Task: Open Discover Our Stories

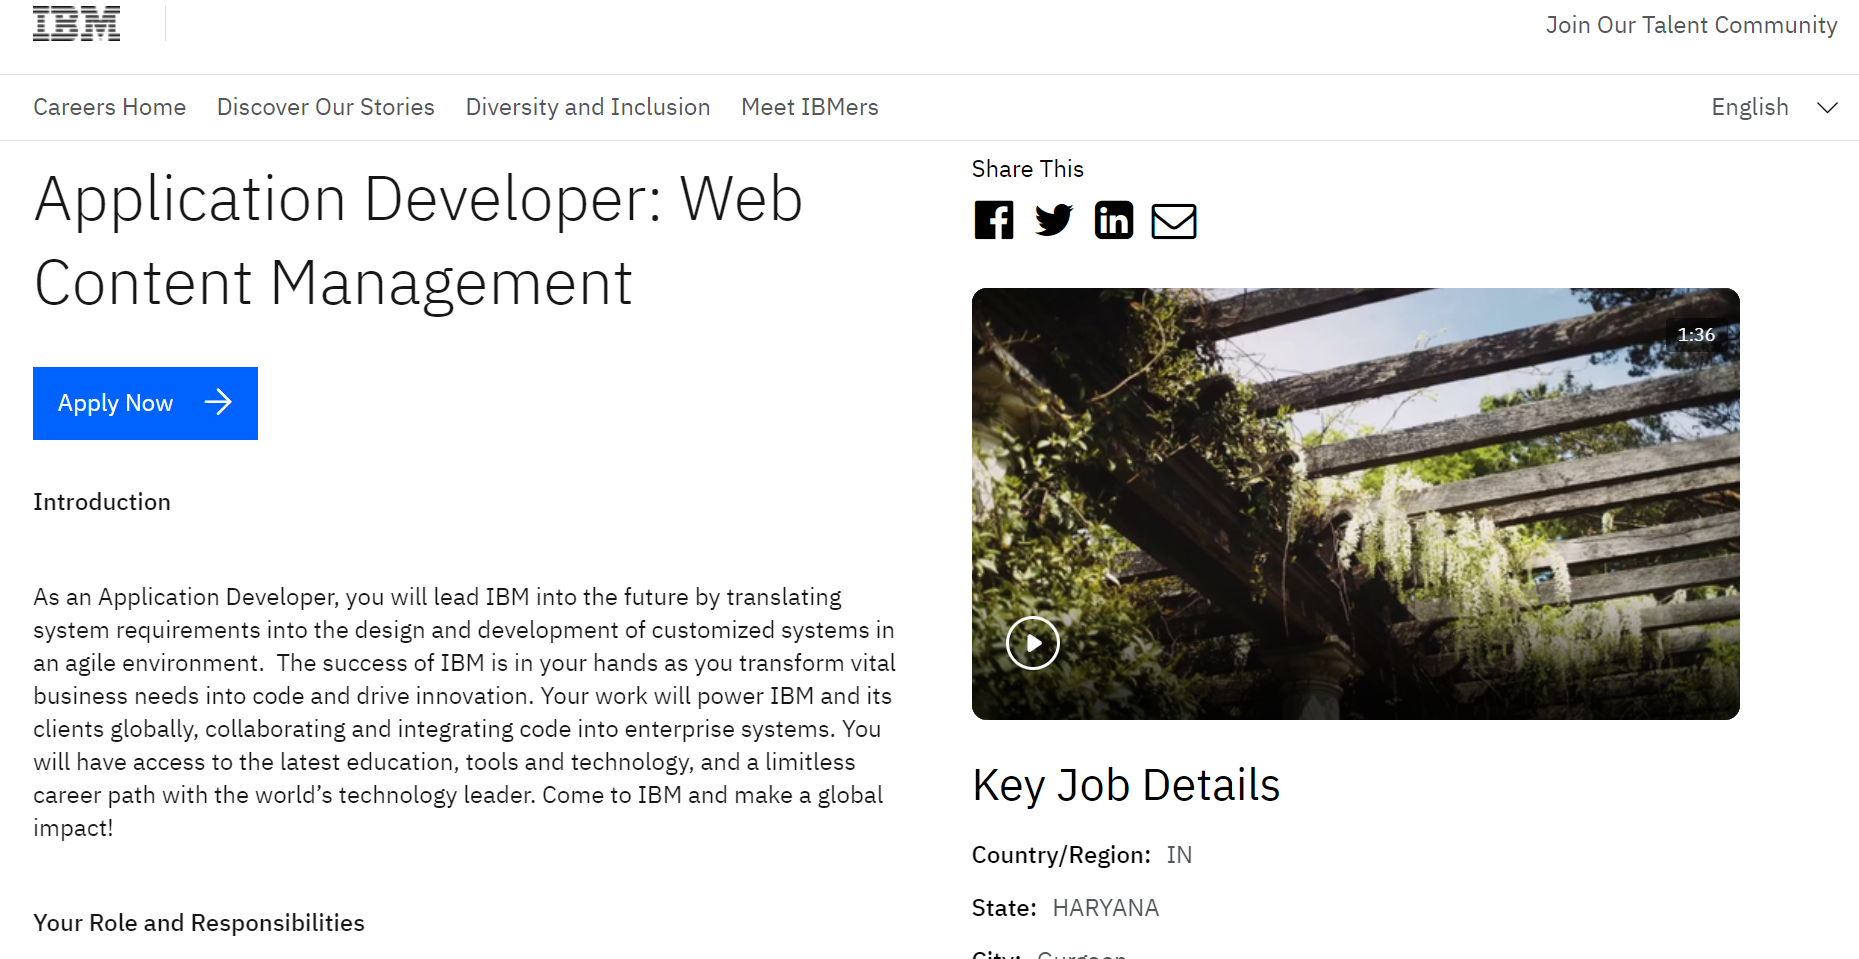Action: [325, 107]
